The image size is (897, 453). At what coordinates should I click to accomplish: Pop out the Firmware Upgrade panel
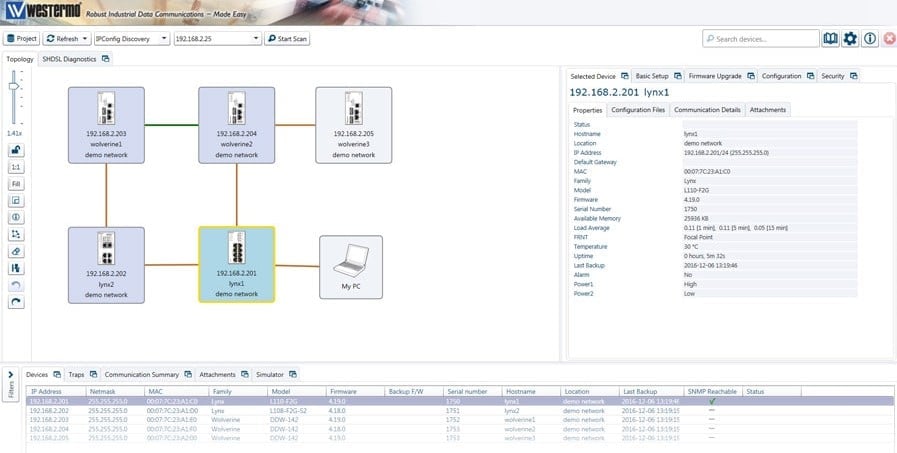[751, 76]
